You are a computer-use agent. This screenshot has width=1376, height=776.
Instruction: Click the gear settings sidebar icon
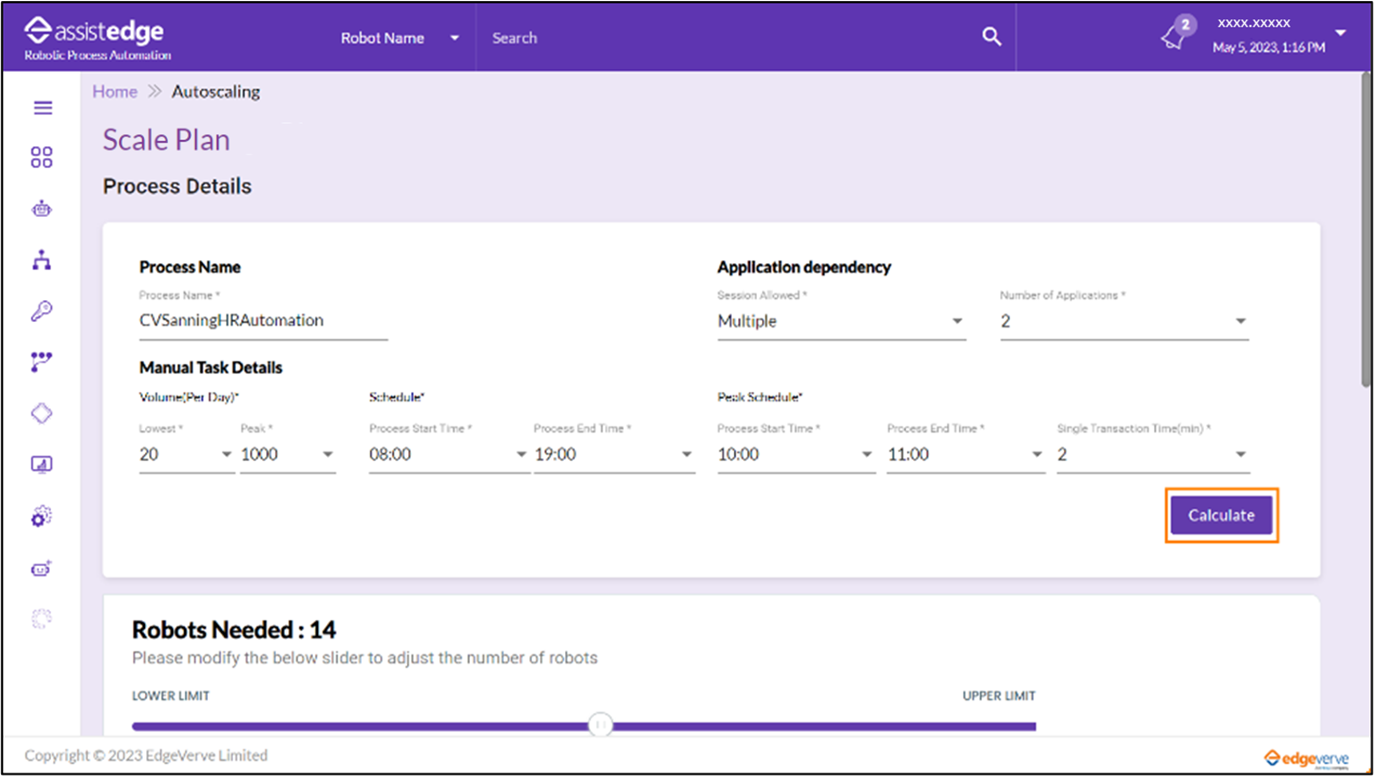click(x=42, y=516)
